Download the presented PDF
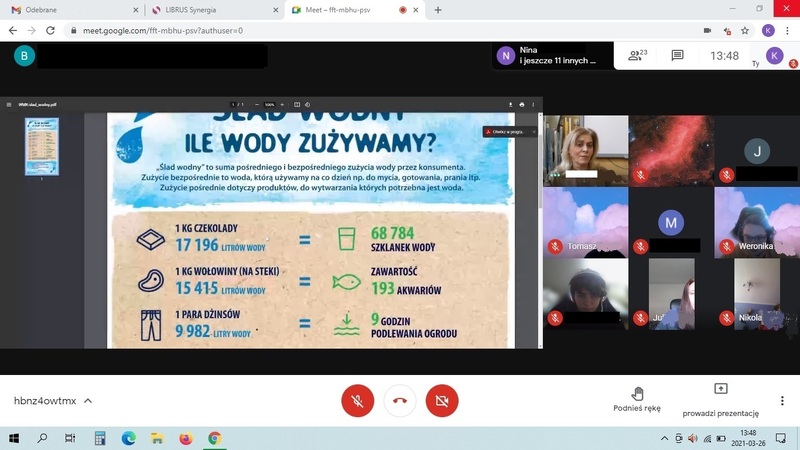Screen dimensions: 800x450 pyautogui.click(x=510, y=104)
